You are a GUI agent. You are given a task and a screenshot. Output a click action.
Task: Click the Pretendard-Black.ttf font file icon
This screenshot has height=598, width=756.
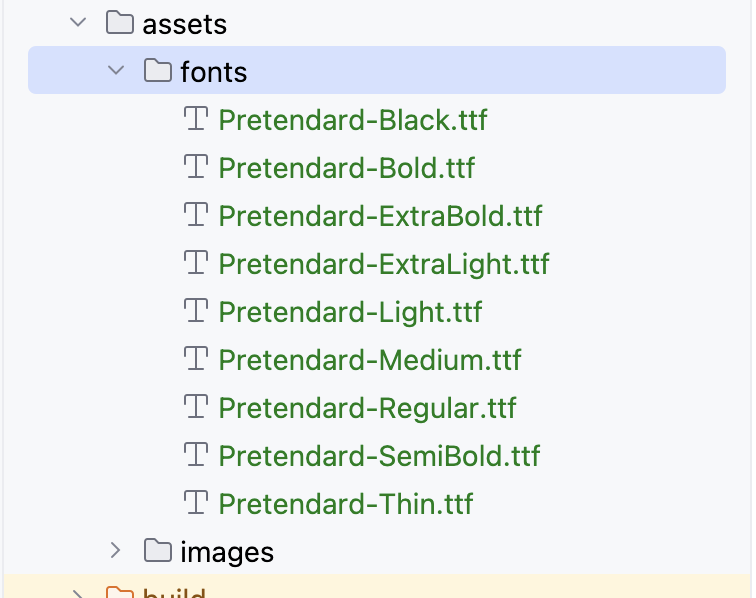pyautogui.click(x=196, y=120)
